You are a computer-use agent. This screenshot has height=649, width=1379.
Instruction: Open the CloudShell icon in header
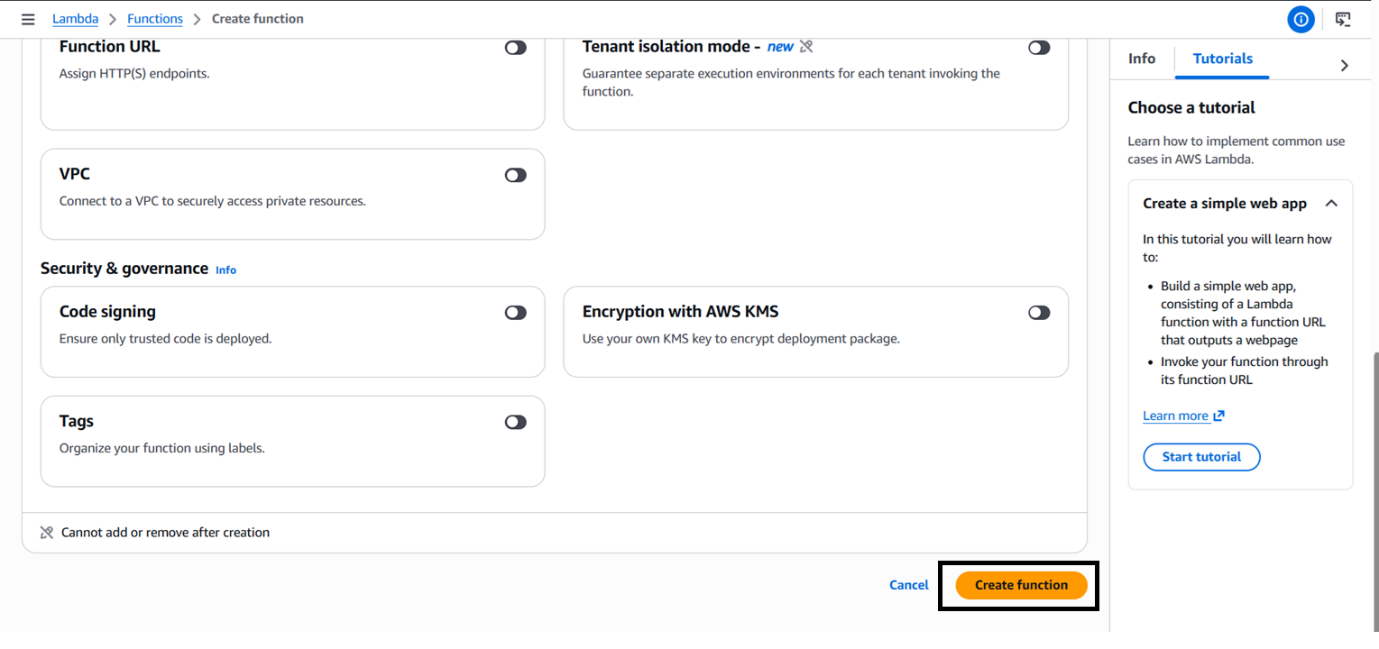point(1343,19)
